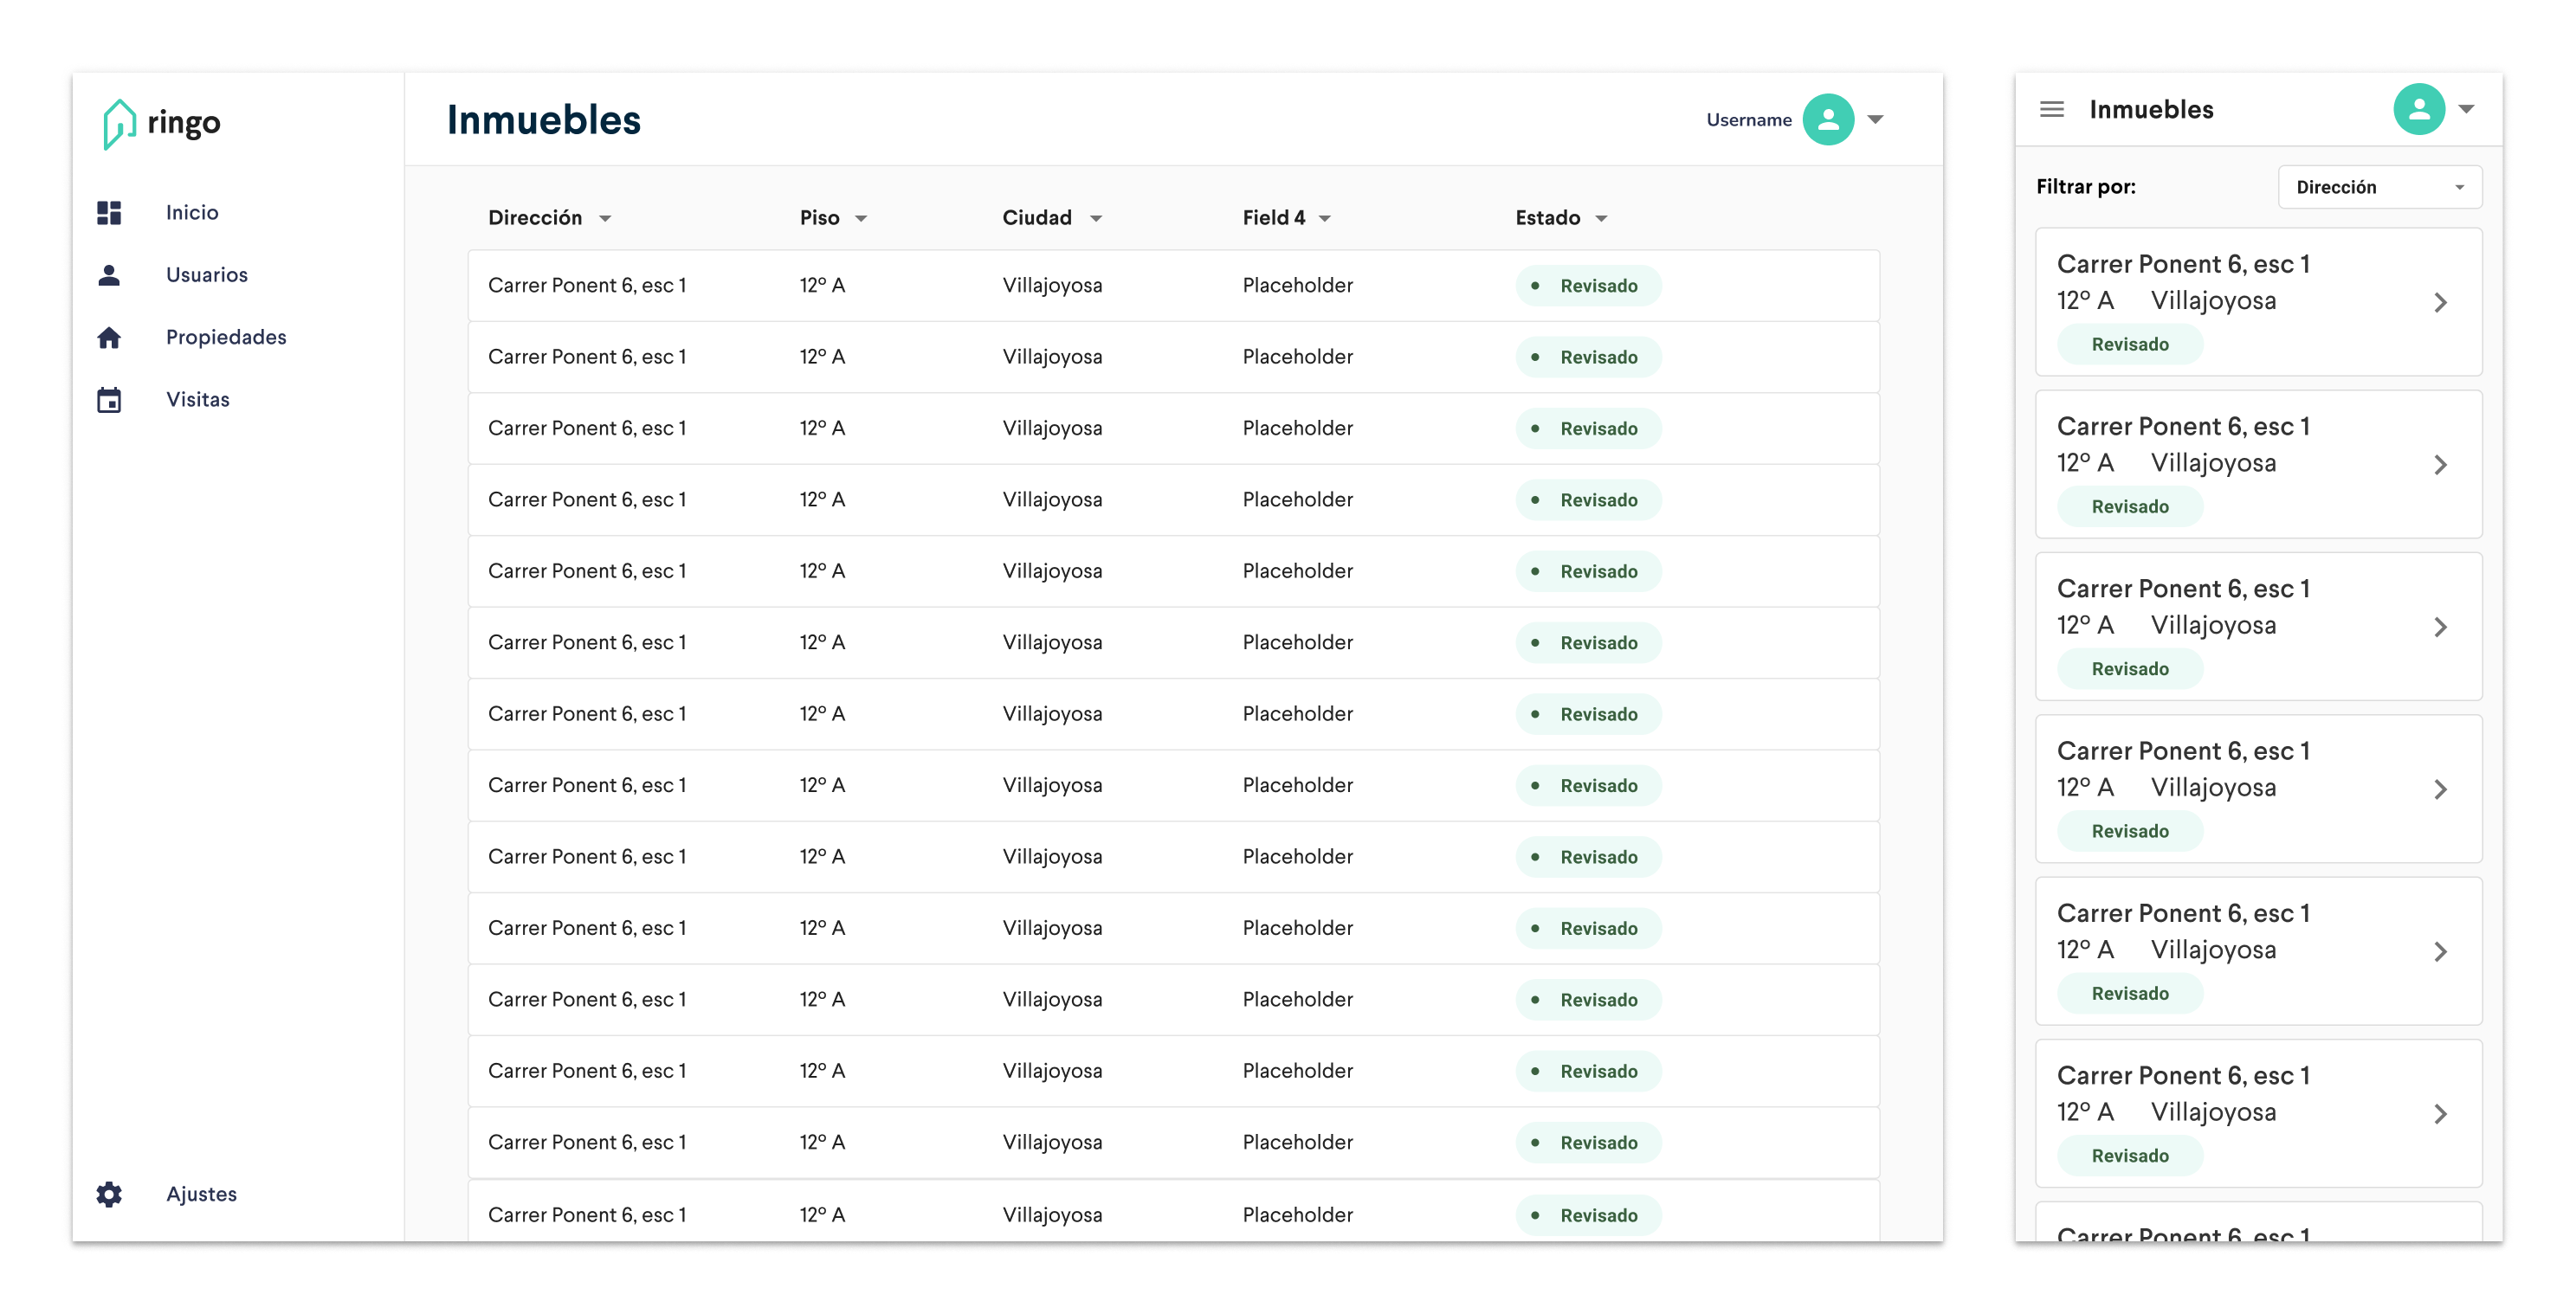Click the Username label in header
This screenshot has width=2576, height=1314.
click(x=1748, y=120)
